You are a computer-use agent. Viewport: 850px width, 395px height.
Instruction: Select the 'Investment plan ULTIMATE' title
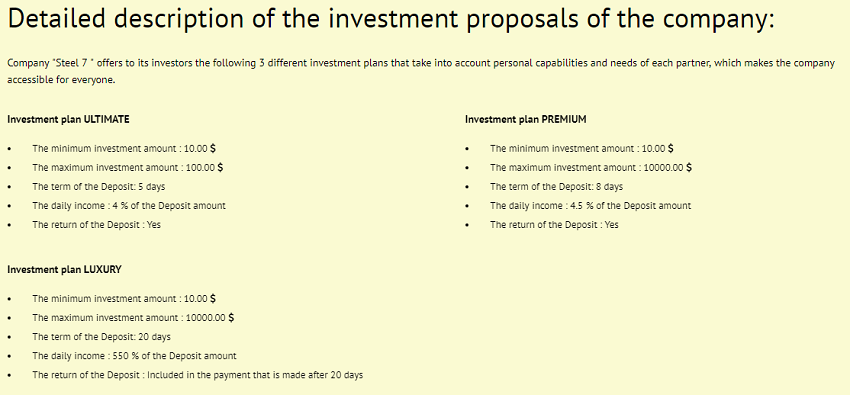[x=68, y=120]
